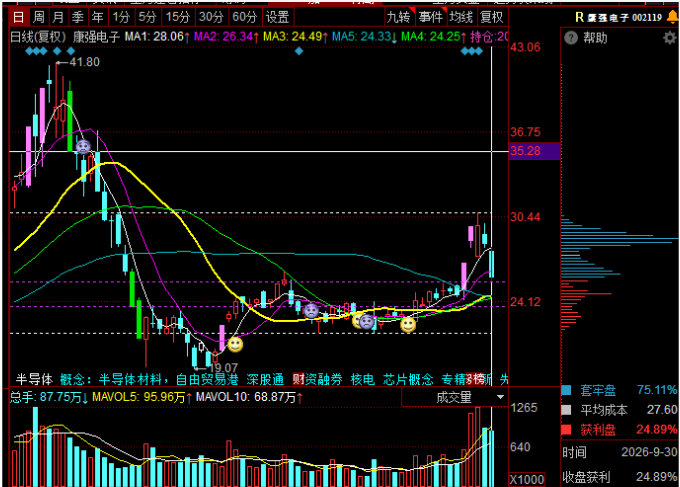Image resolution: width=680 pixels, height=487 pixels.
Task: Open the 5分 minute chart
Action: [147, 17]
